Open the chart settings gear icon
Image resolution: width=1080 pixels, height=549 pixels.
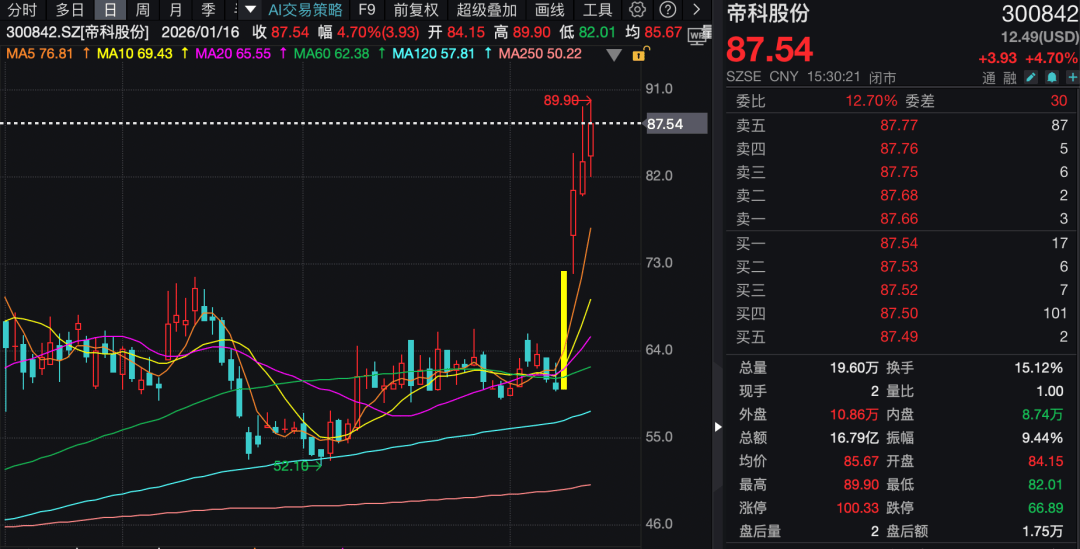pos(637,10)
